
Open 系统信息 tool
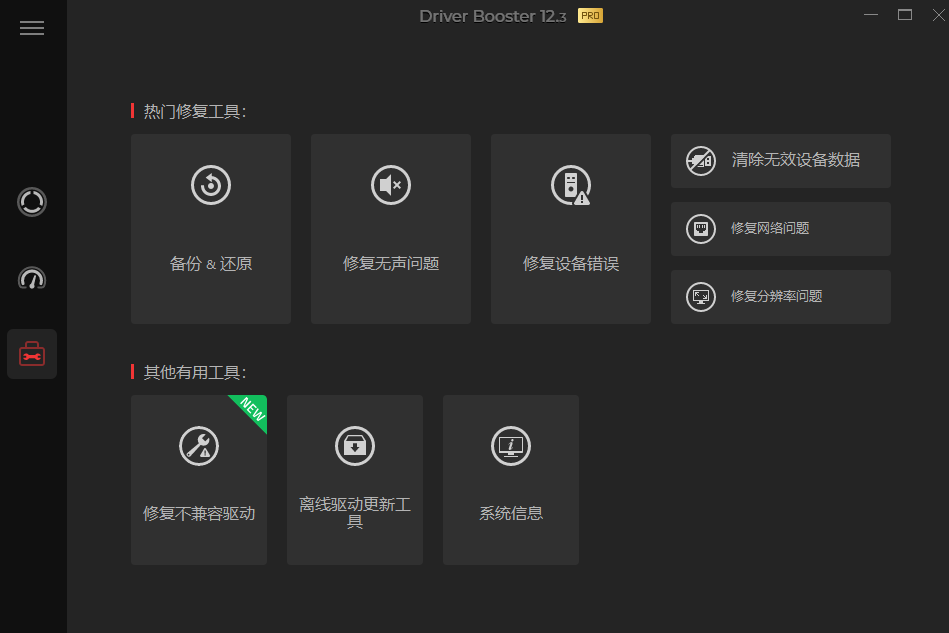click(511, 480)
